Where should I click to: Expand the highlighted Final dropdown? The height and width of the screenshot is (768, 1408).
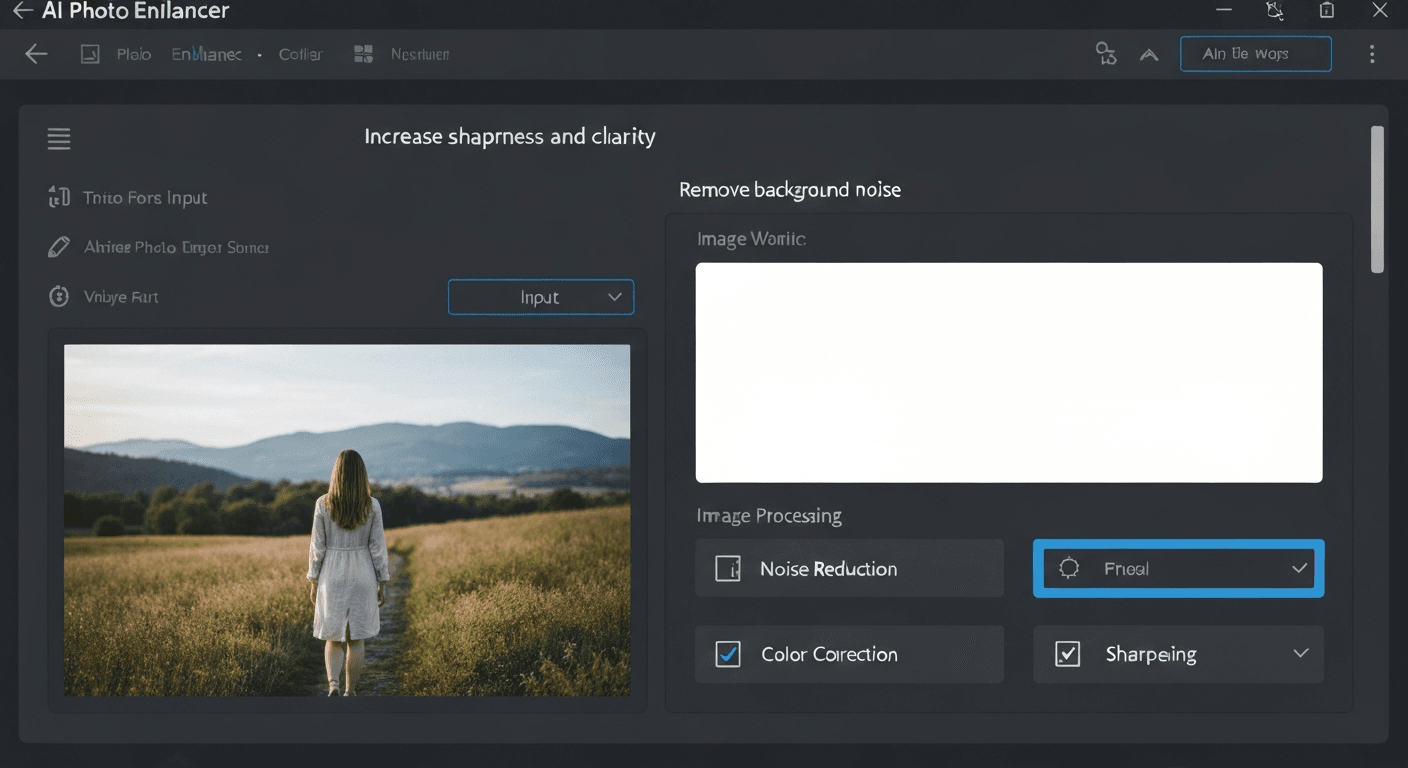click(1298, 568)
